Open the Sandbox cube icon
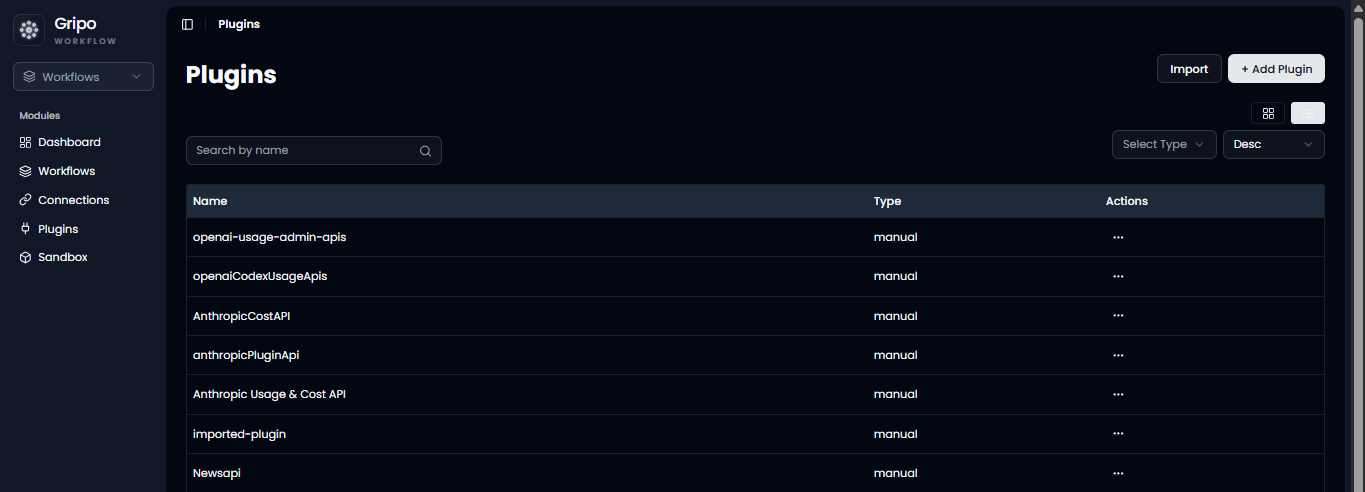Screen dimensions: 1365x492 tap(26, 257)
